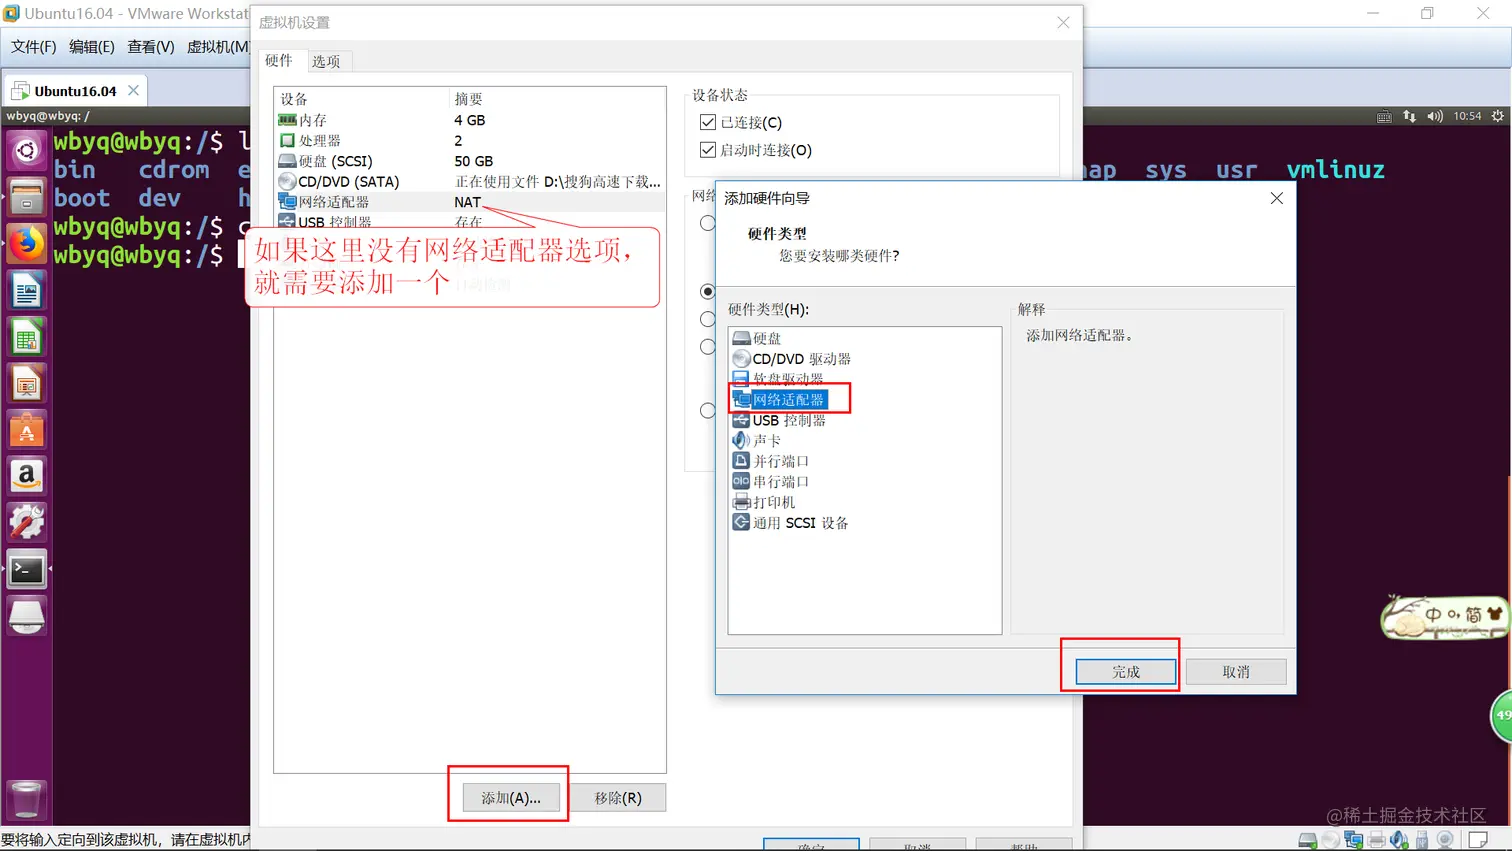The image size is (1512, 851).
Task: Click the hard disk status bar icon
Action: 1307,840
